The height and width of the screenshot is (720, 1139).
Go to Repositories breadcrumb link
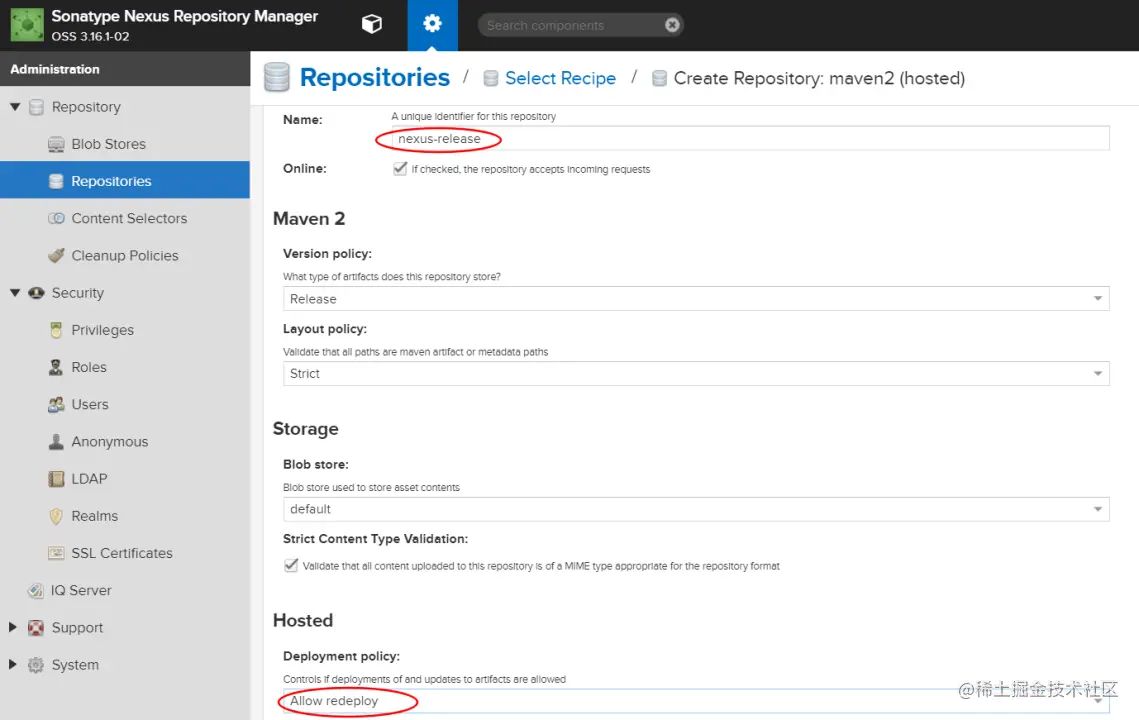pos(374,77)
